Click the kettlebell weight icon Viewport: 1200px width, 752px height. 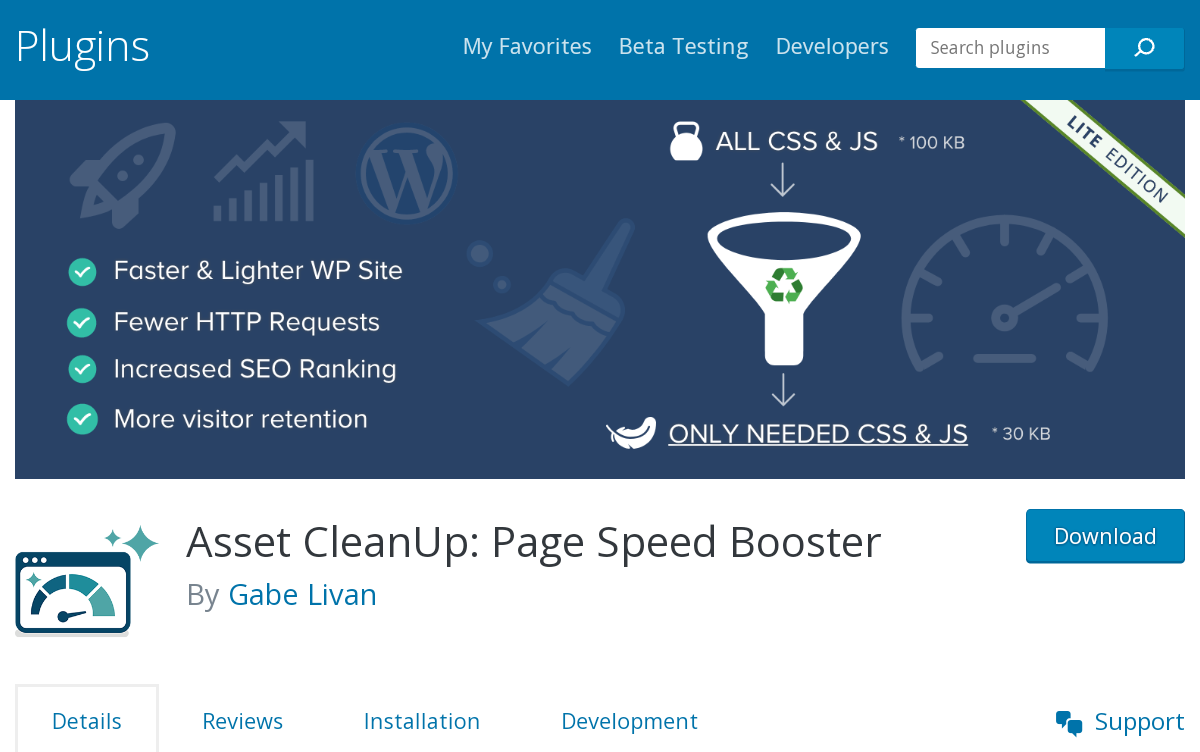pos(686,141)
